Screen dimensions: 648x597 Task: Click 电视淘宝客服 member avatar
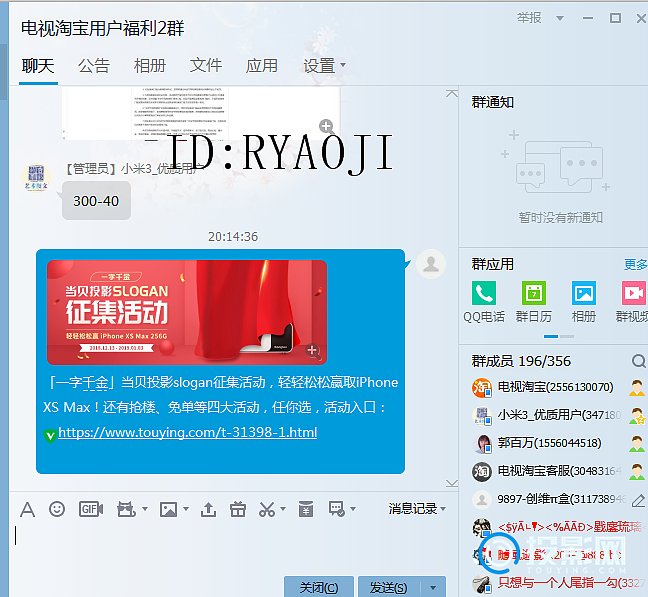(x=481, y=471)
